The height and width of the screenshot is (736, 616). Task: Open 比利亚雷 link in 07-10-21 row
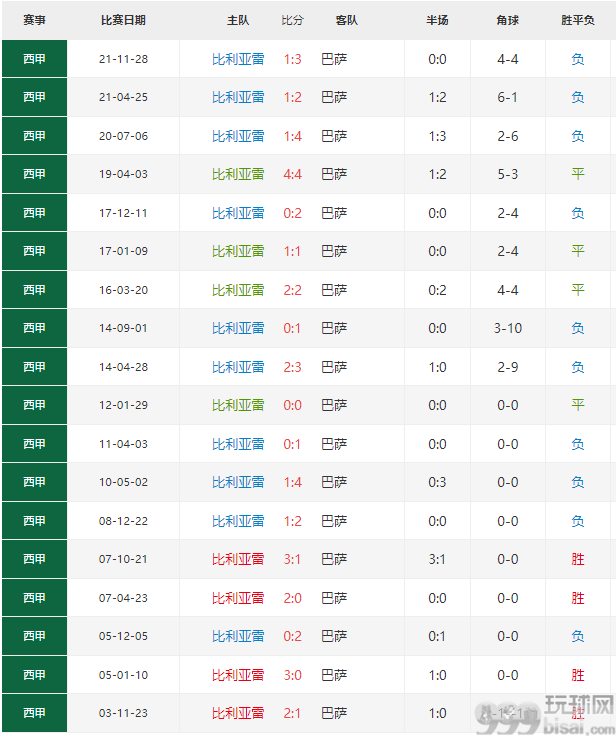(x=238, y=559)
